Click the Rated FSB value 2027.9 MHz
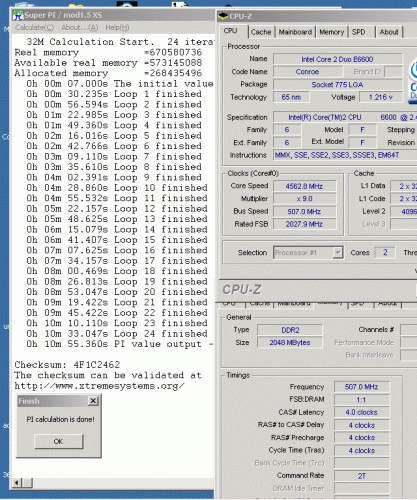The image size is (417, 500). 304,224
